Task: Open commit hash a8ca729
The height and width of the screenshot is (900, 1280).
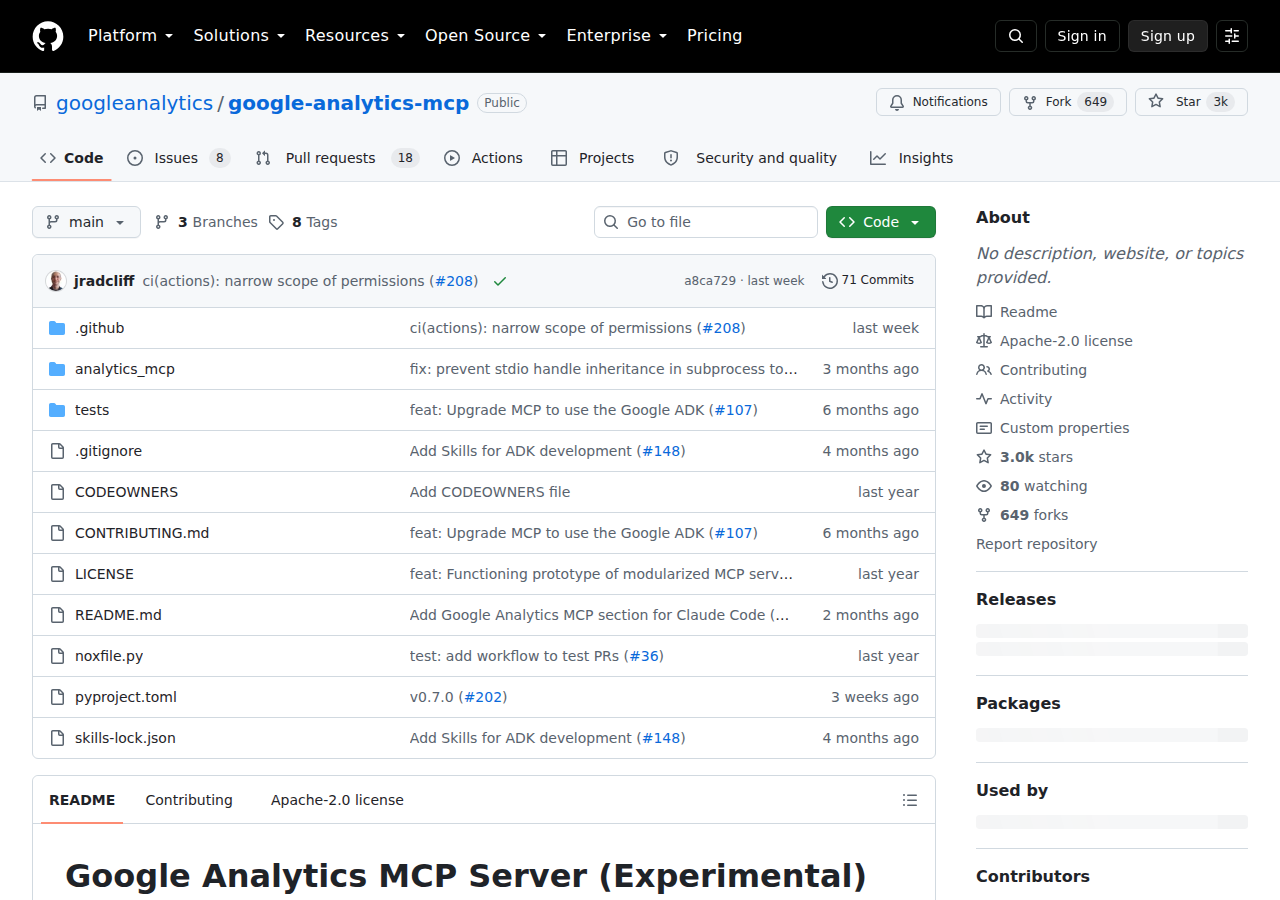Action: coord(710,281)
